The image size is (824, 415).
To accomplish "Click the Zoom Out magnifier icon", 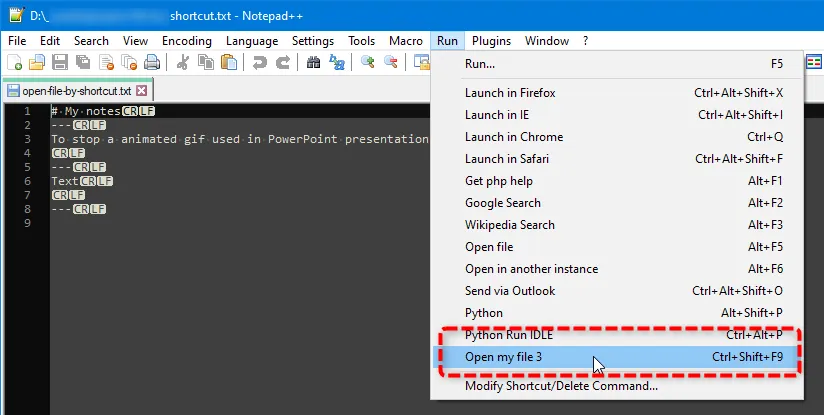I will coord(390,63).
